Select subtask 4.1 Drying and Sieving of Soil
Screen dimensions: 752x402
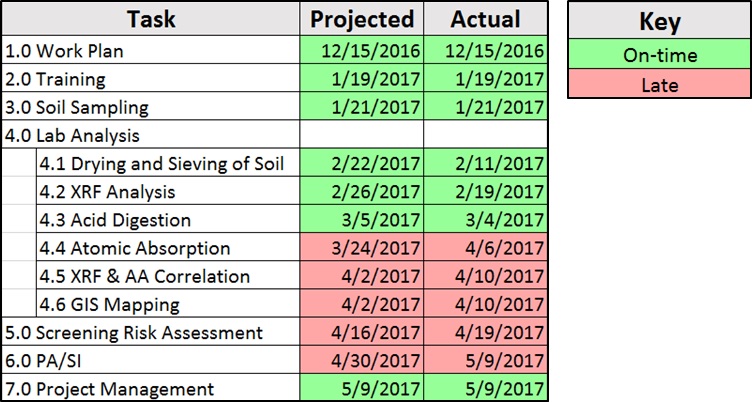(166, 163)
